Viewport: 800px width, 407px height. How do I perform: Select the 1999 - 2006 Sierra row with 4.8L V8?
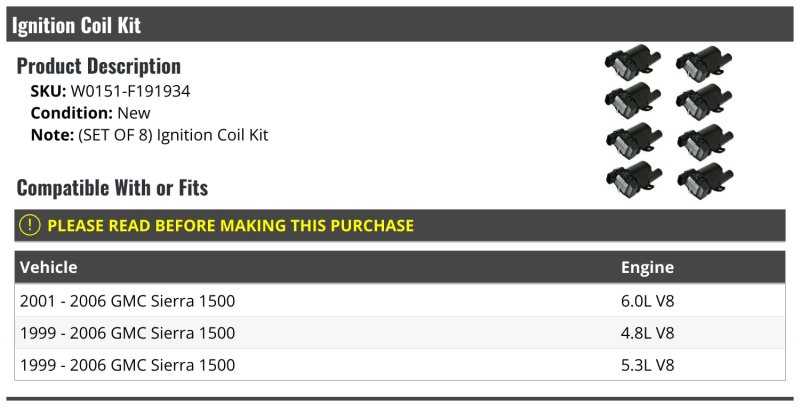(x=400, y=333)
